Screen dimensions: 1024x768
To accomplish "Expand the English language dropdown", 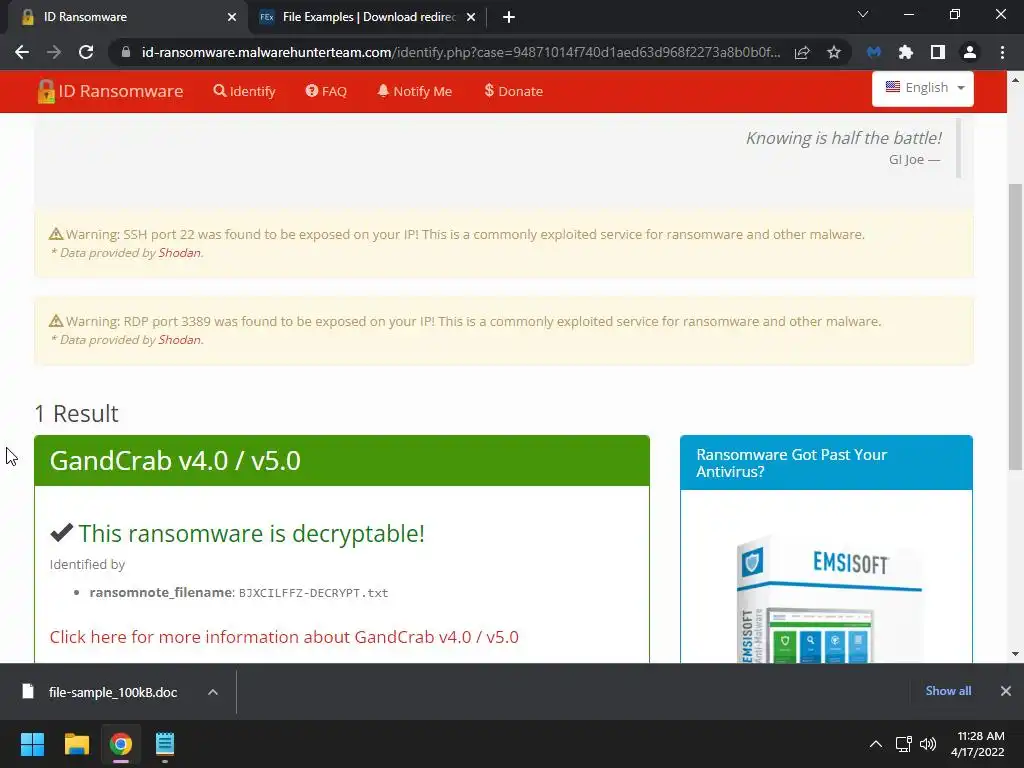I will click(x=923, y=88).
